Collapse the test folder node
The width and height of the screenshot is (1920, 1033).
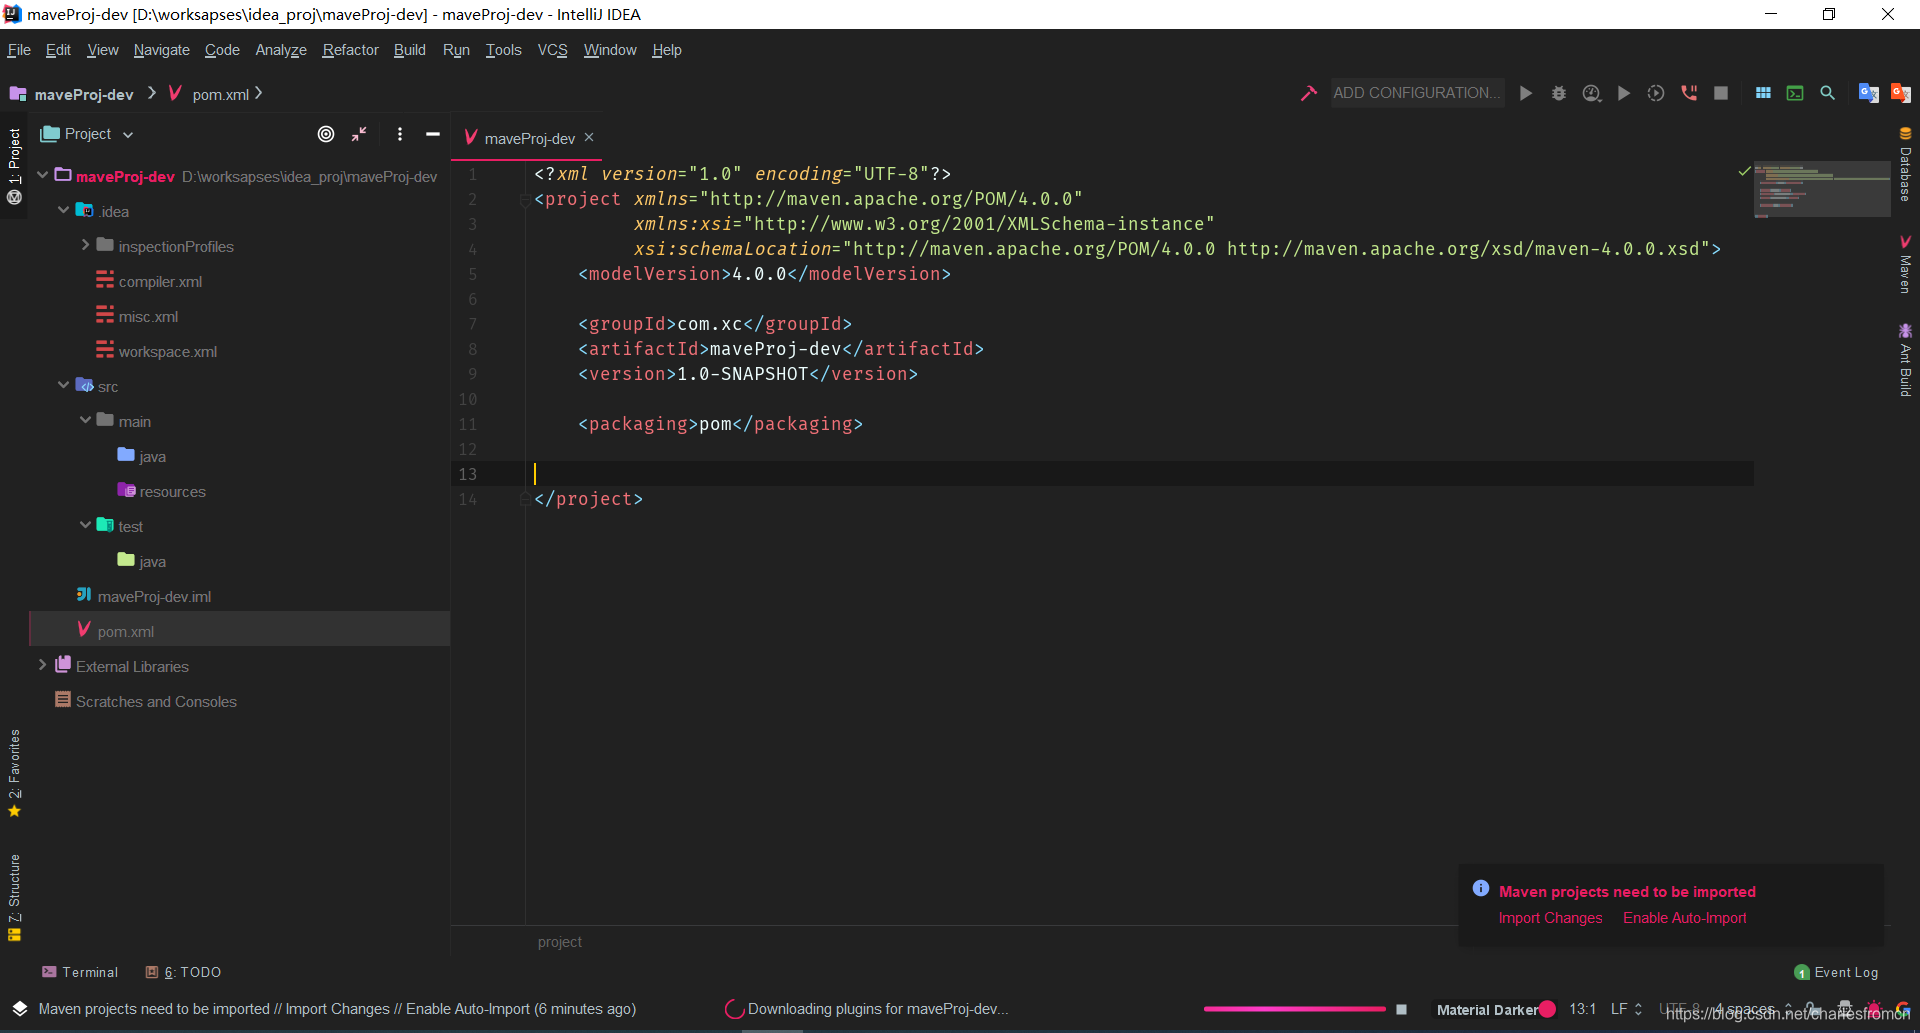tap(85, 525)
